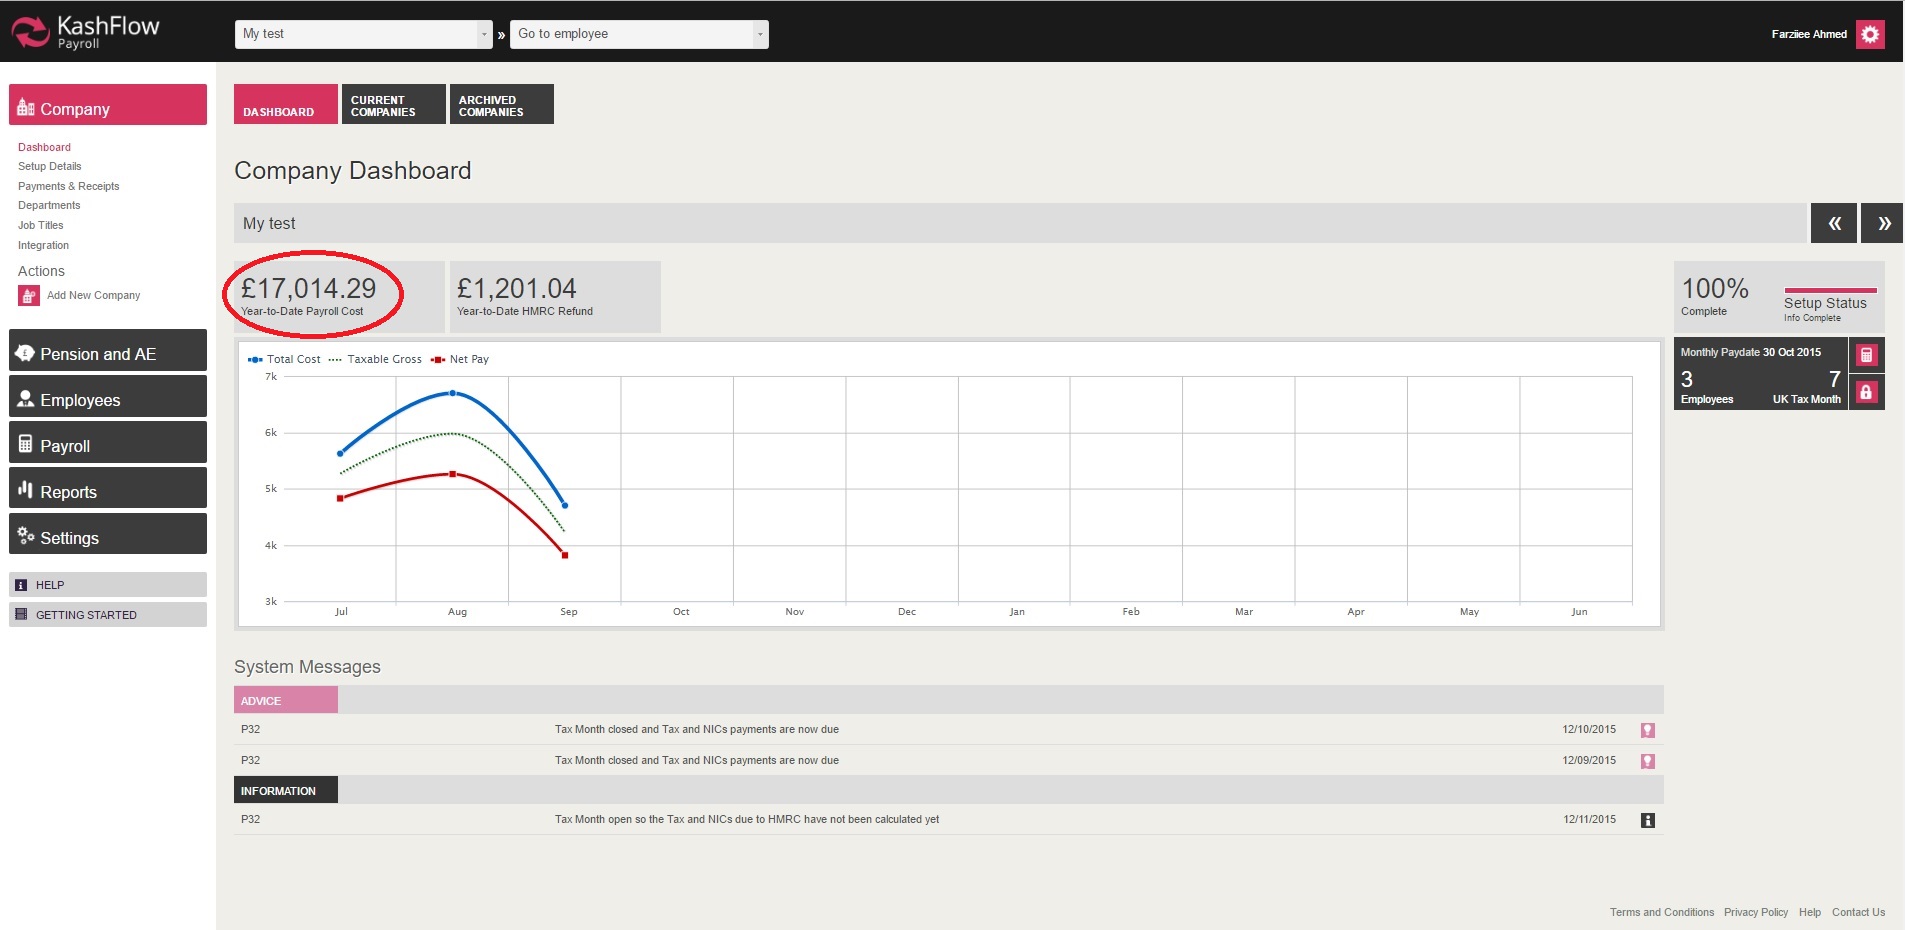Expand the Payroll sidebar section
Viewport: 1905px width, 930px height.
coord(108,446)
